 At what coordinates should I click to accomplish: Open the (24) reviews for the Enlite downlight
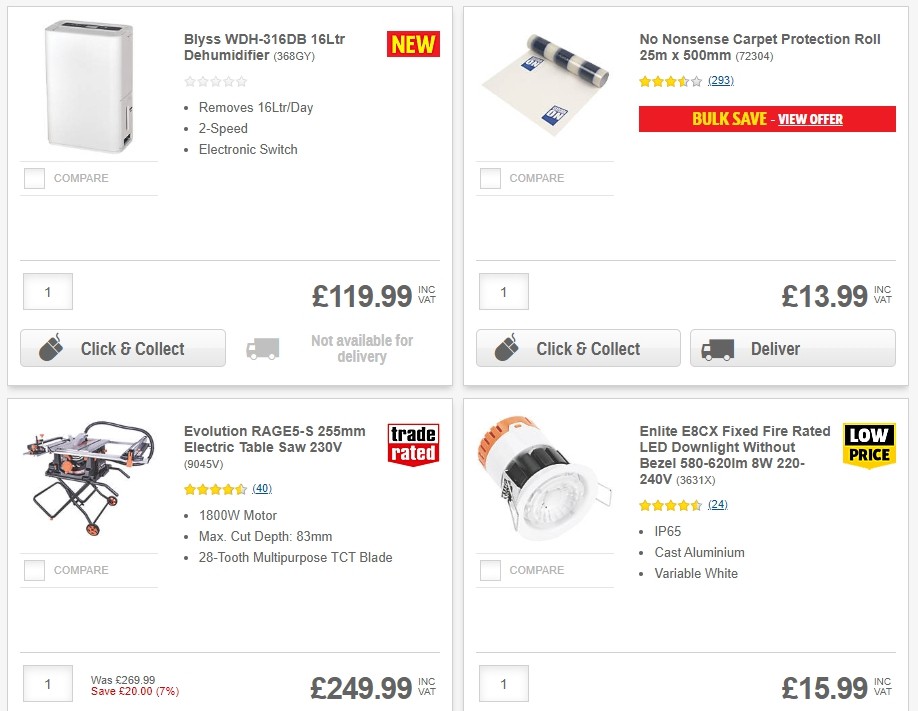point(720,505)
